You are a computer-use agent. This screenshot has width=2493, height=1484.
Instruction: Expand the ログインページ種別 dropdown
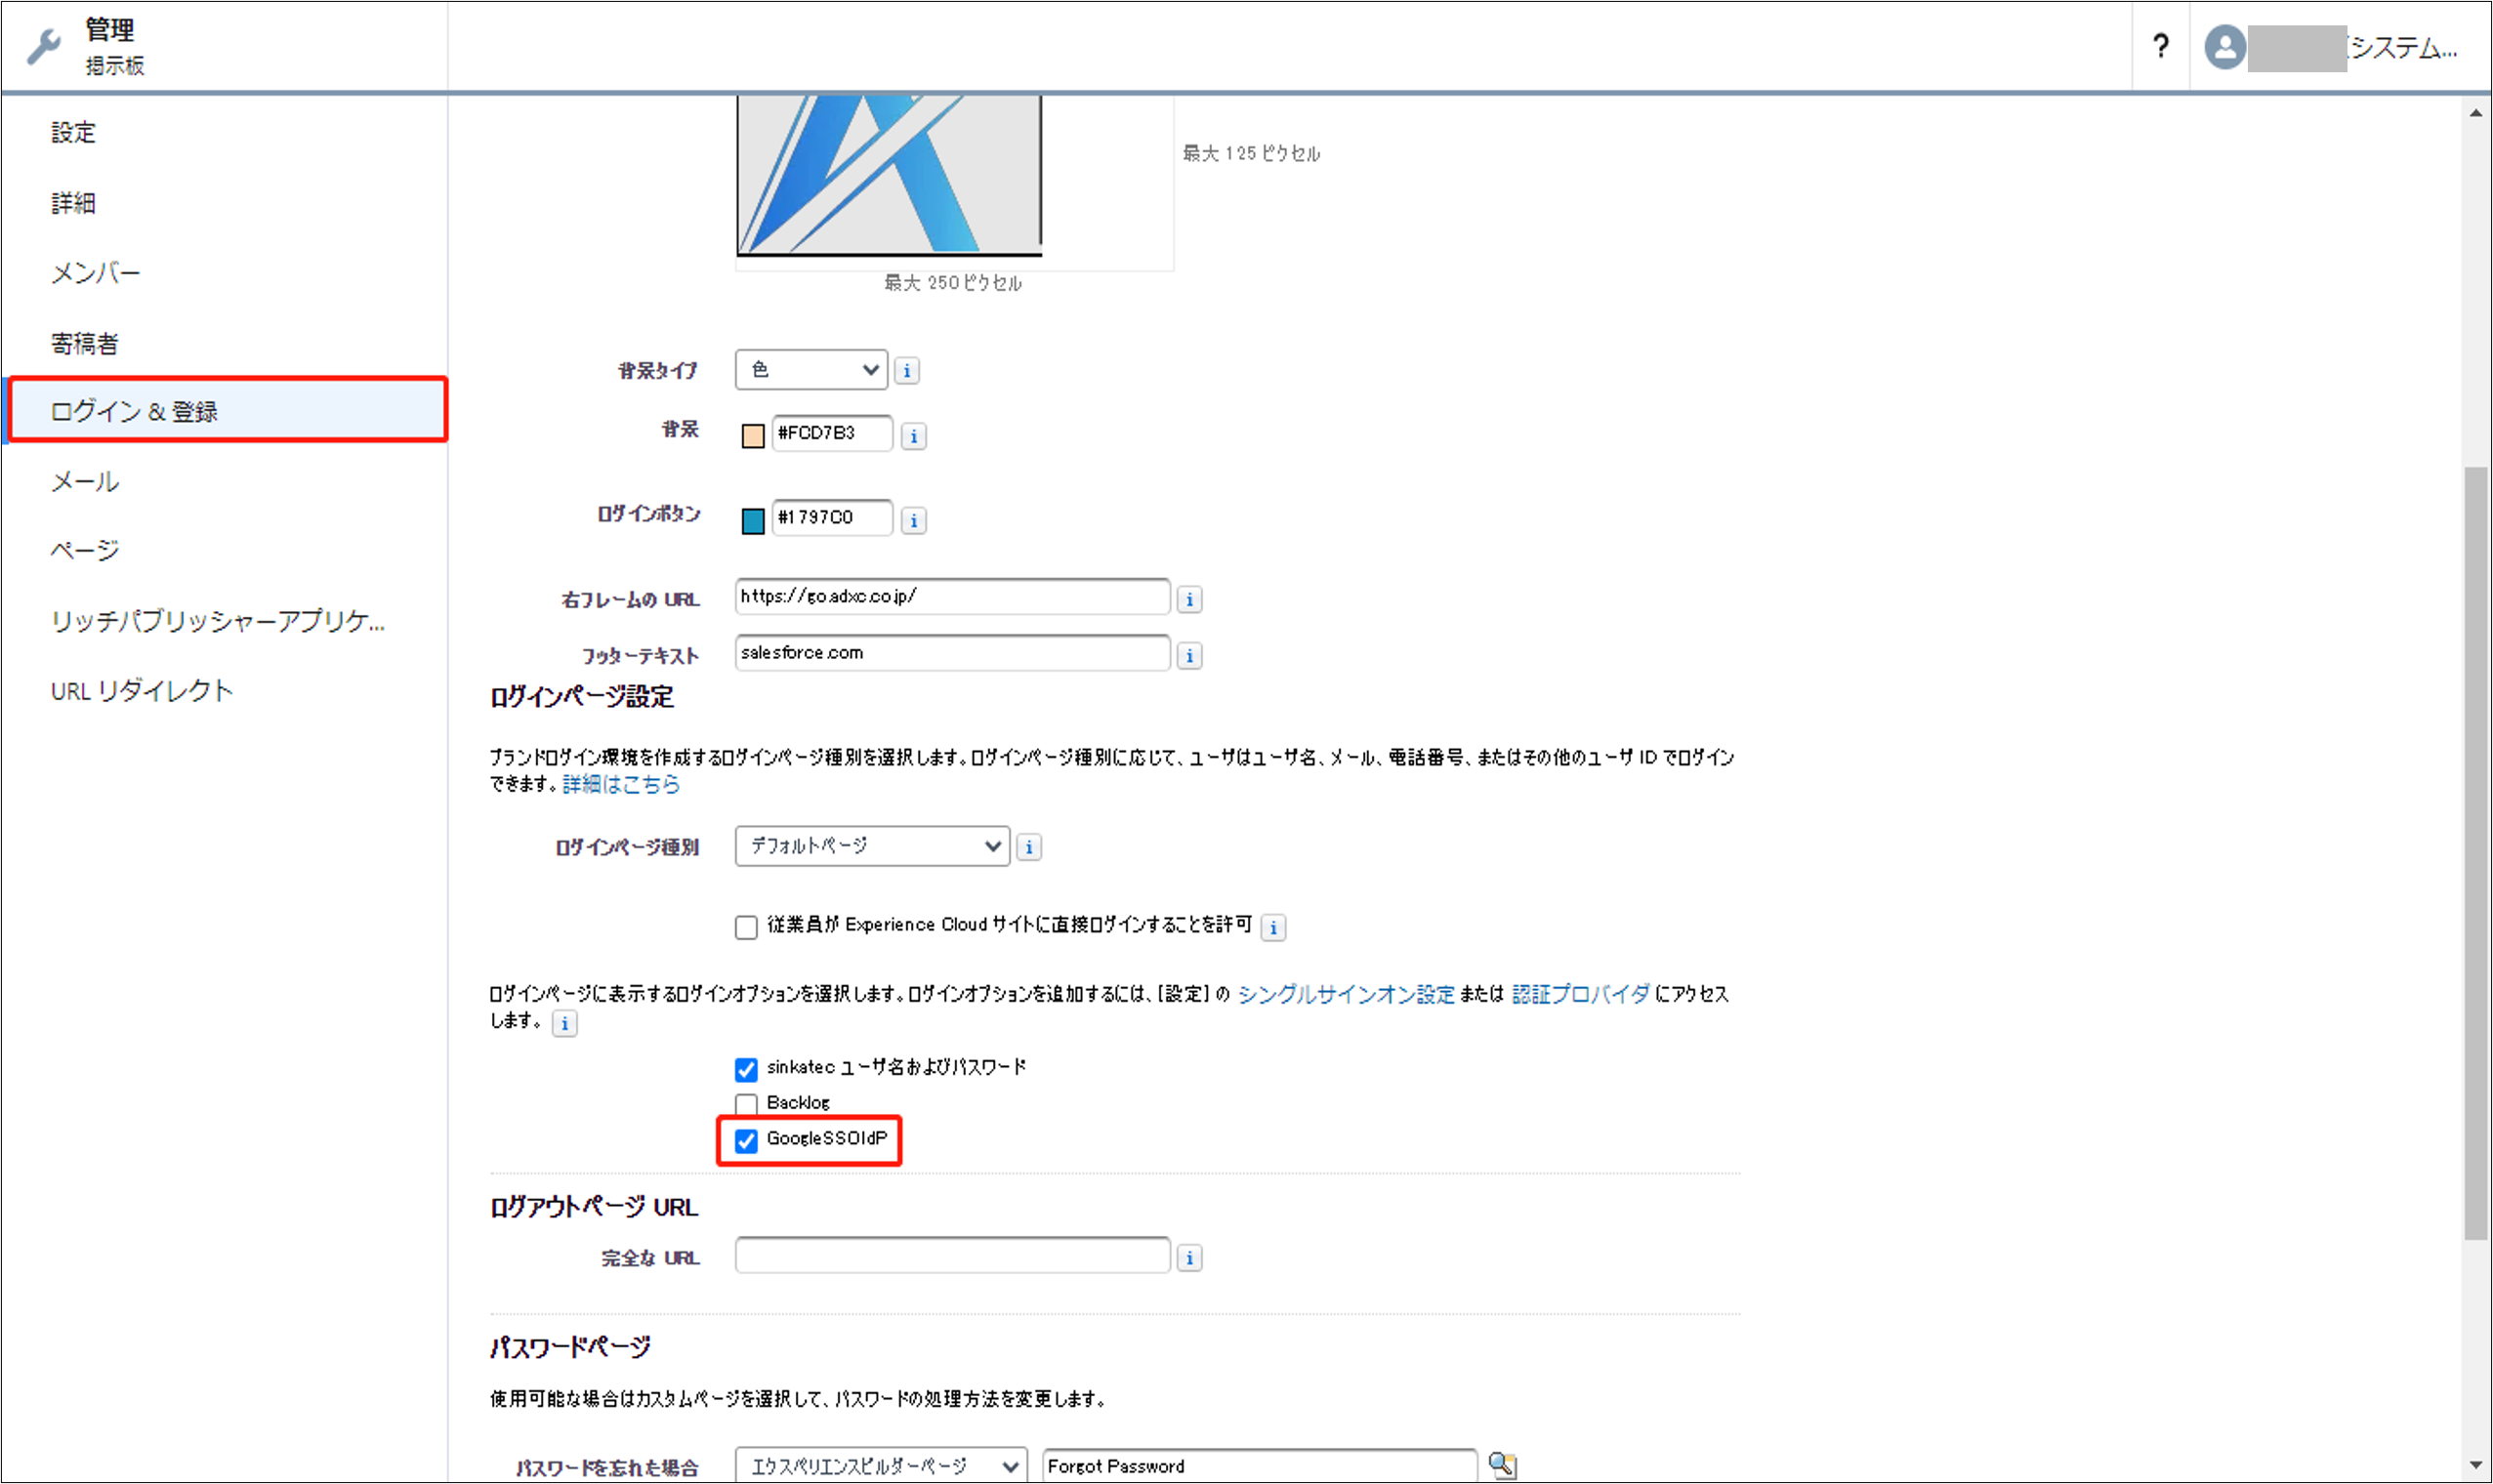[x=871, y=846]
